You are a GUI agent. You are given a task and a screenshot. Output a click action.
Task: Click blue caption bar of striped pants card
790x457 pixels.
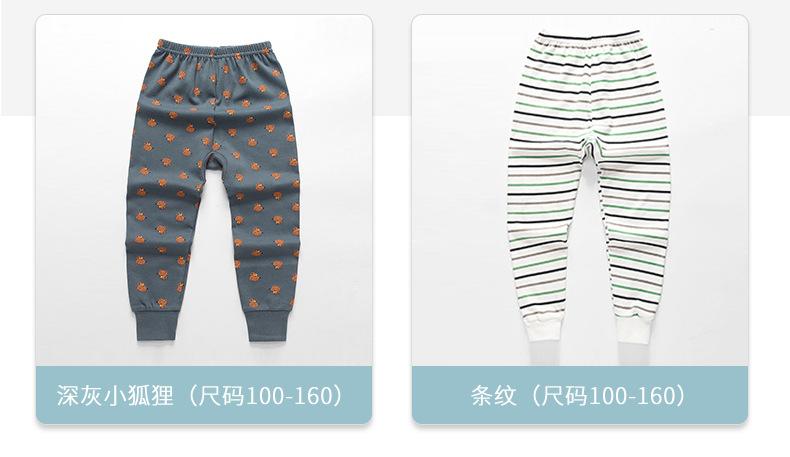click(579, 395)
